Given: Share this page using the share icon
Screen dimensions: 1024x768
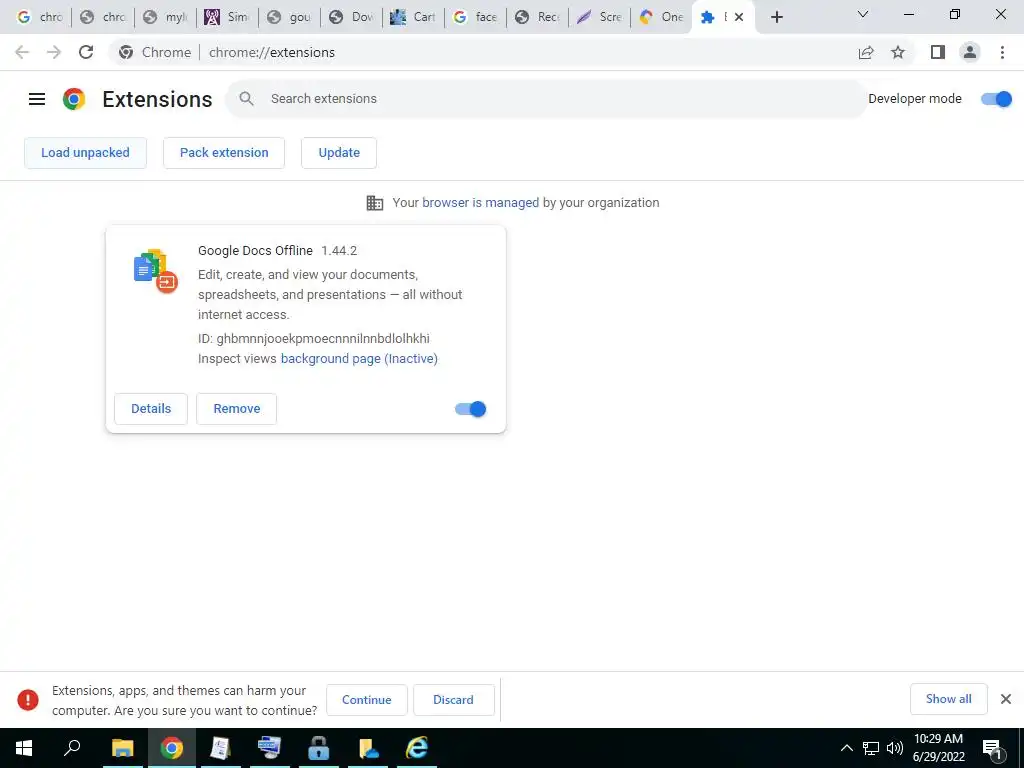Looking at the screenshot, I should click(866, 52).
